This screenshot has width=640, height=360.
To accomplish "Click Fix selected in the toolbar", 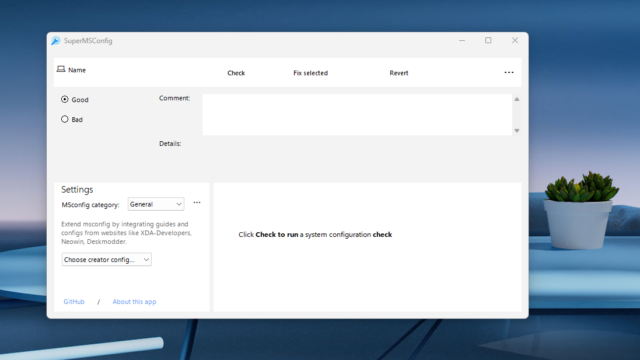I will pos(311,73).
